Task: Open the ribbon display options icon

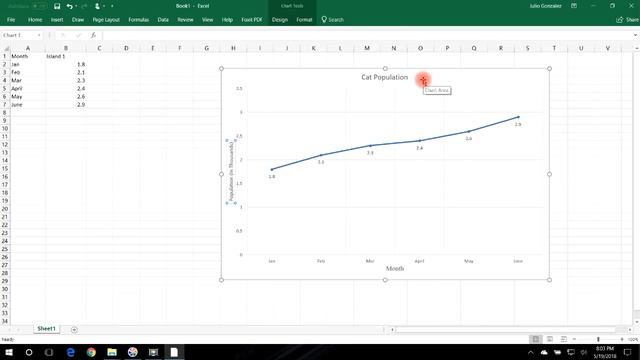Action: click(574, 6)
